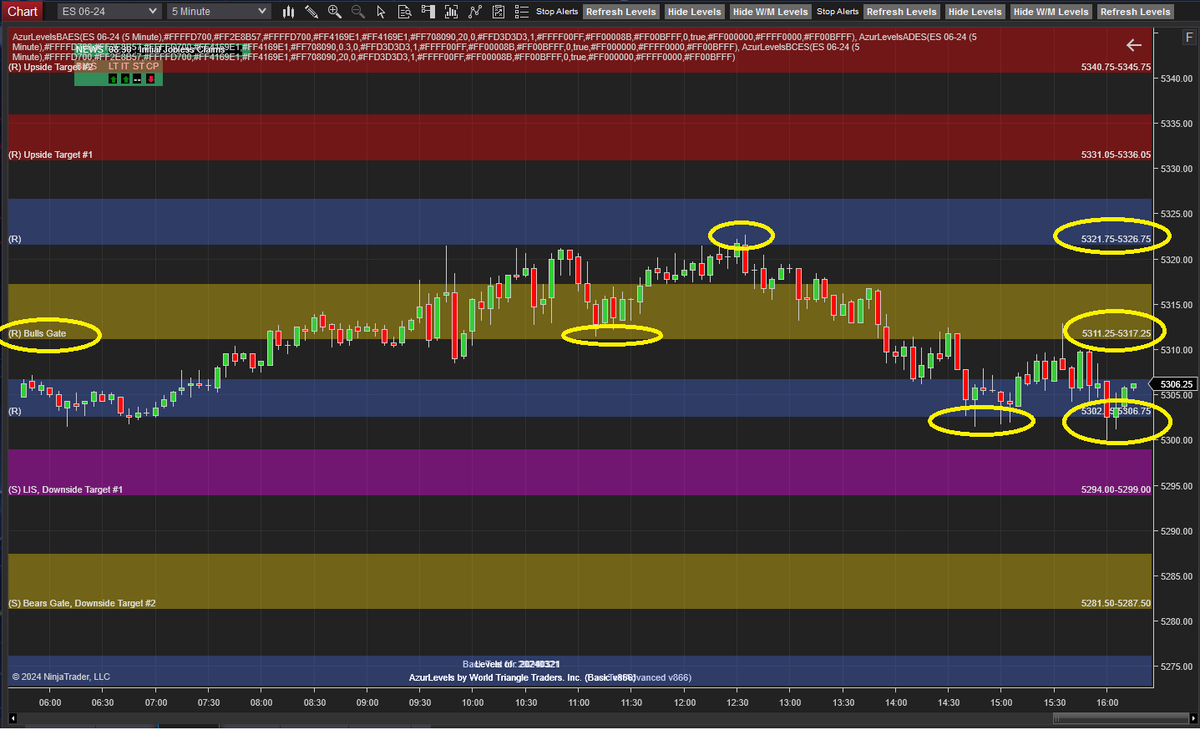Screen dimensions: 1200x730
Task: Click the 06:00 time axis label
Action: [50, 703]
